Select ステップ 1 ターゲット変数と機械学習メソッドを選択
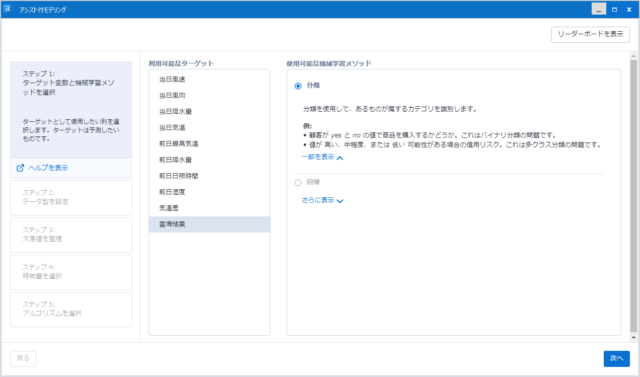This screenshot has width=640, height=377. tap(71, 109)
